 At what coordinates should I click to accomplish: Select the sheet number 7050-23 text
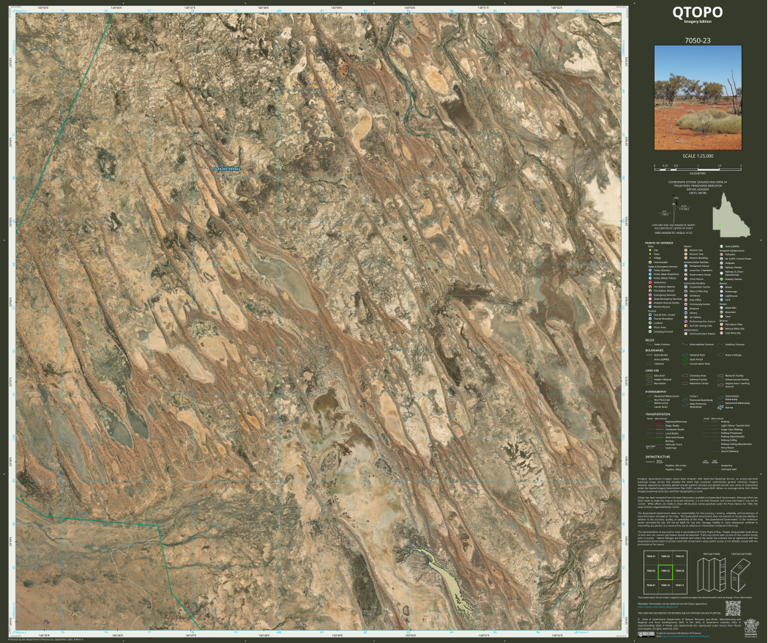[697, 41]
